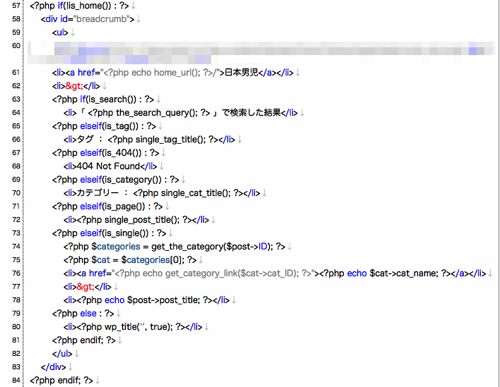Click line number 57 in gutter
500x387 pixels.
click(16, 6)
